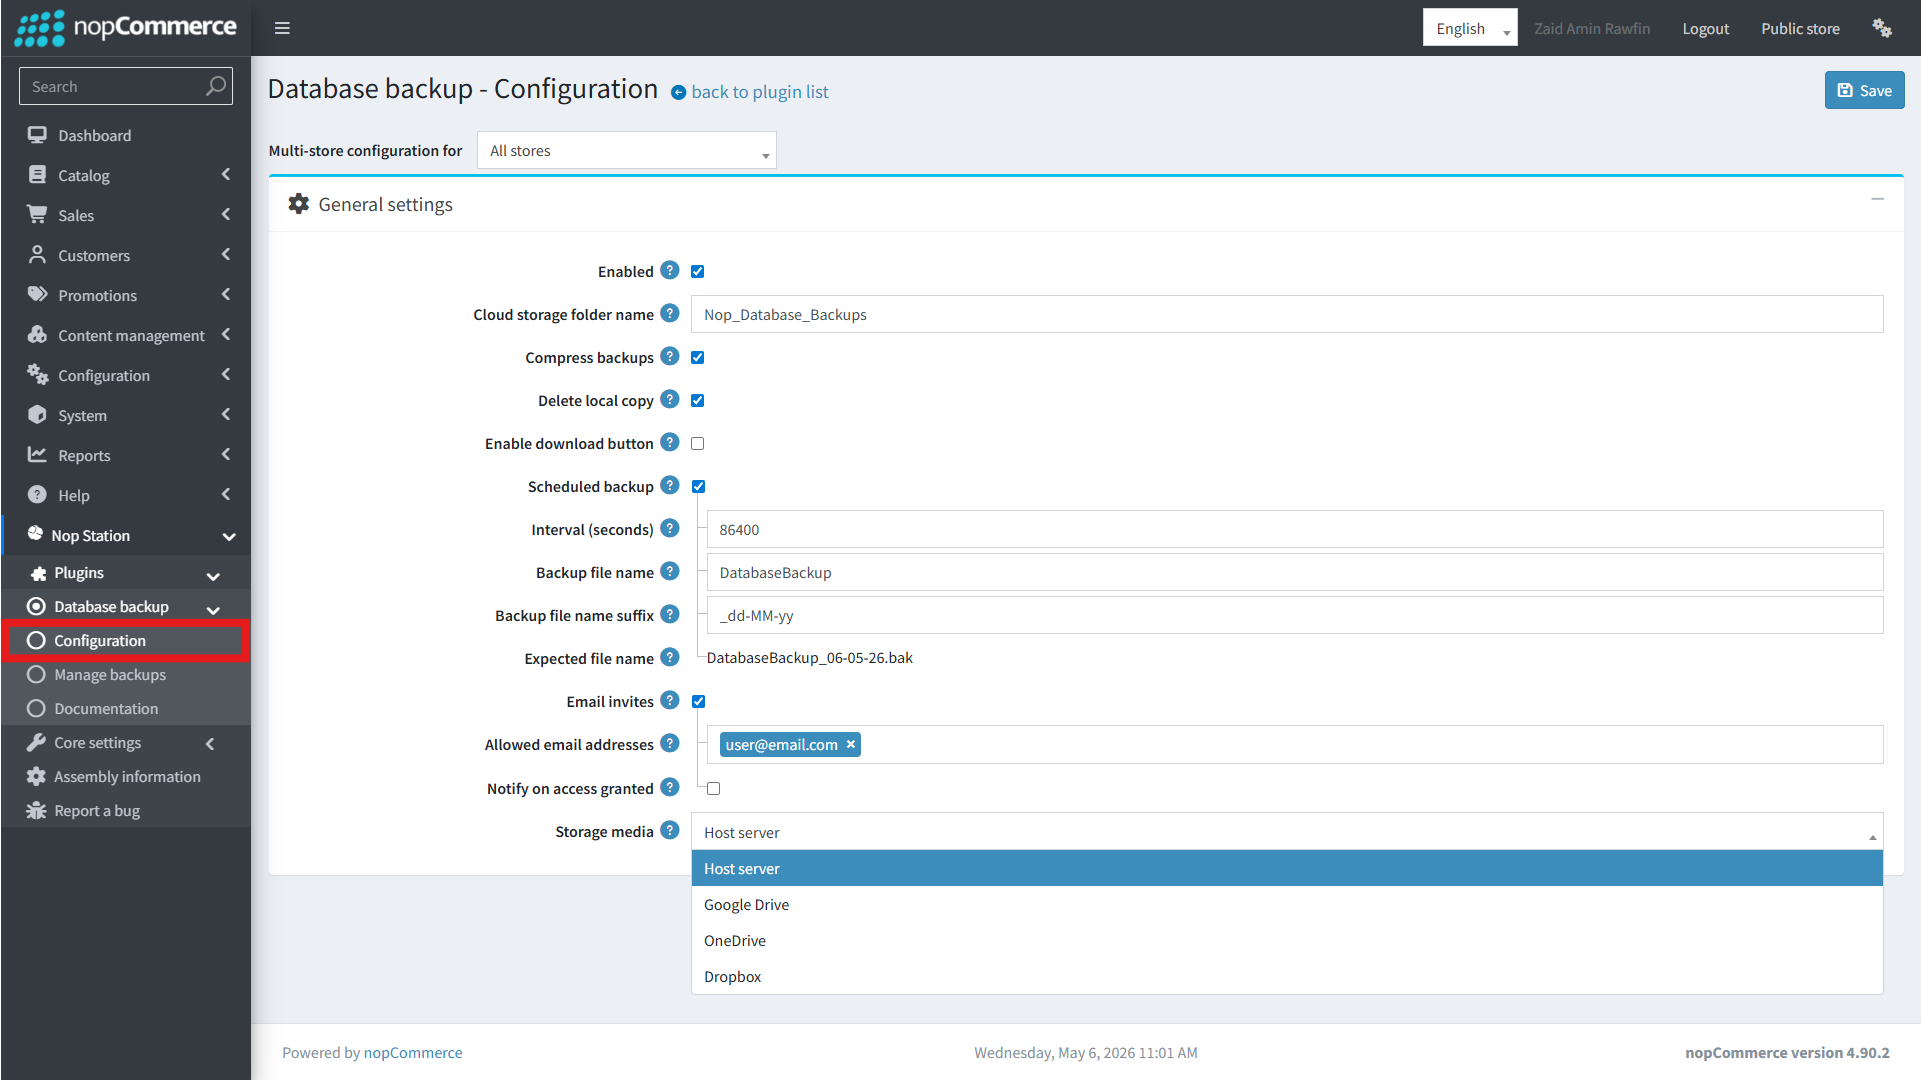Open the settings gears icon in top bar
Image resolution: width=1921 pixels, height=1080 pixels.
coord(1881,28)
